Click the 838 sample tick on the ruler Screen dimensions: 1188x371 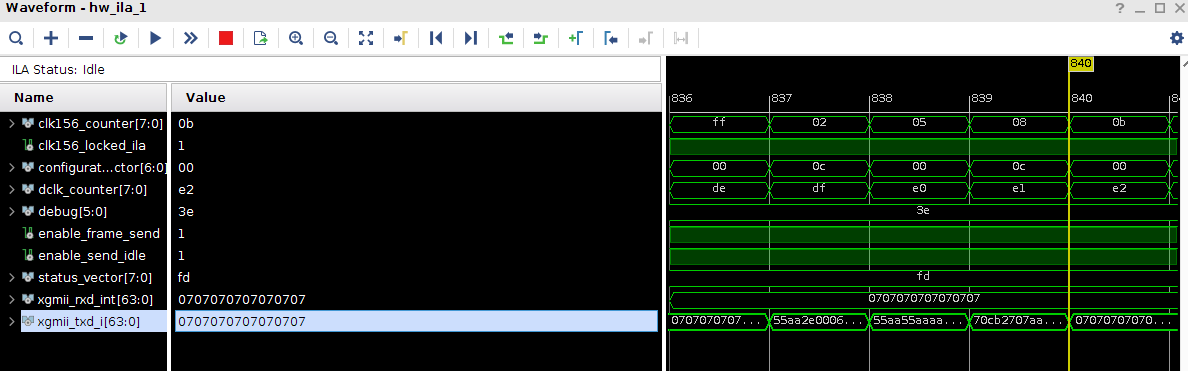(882, 98)
